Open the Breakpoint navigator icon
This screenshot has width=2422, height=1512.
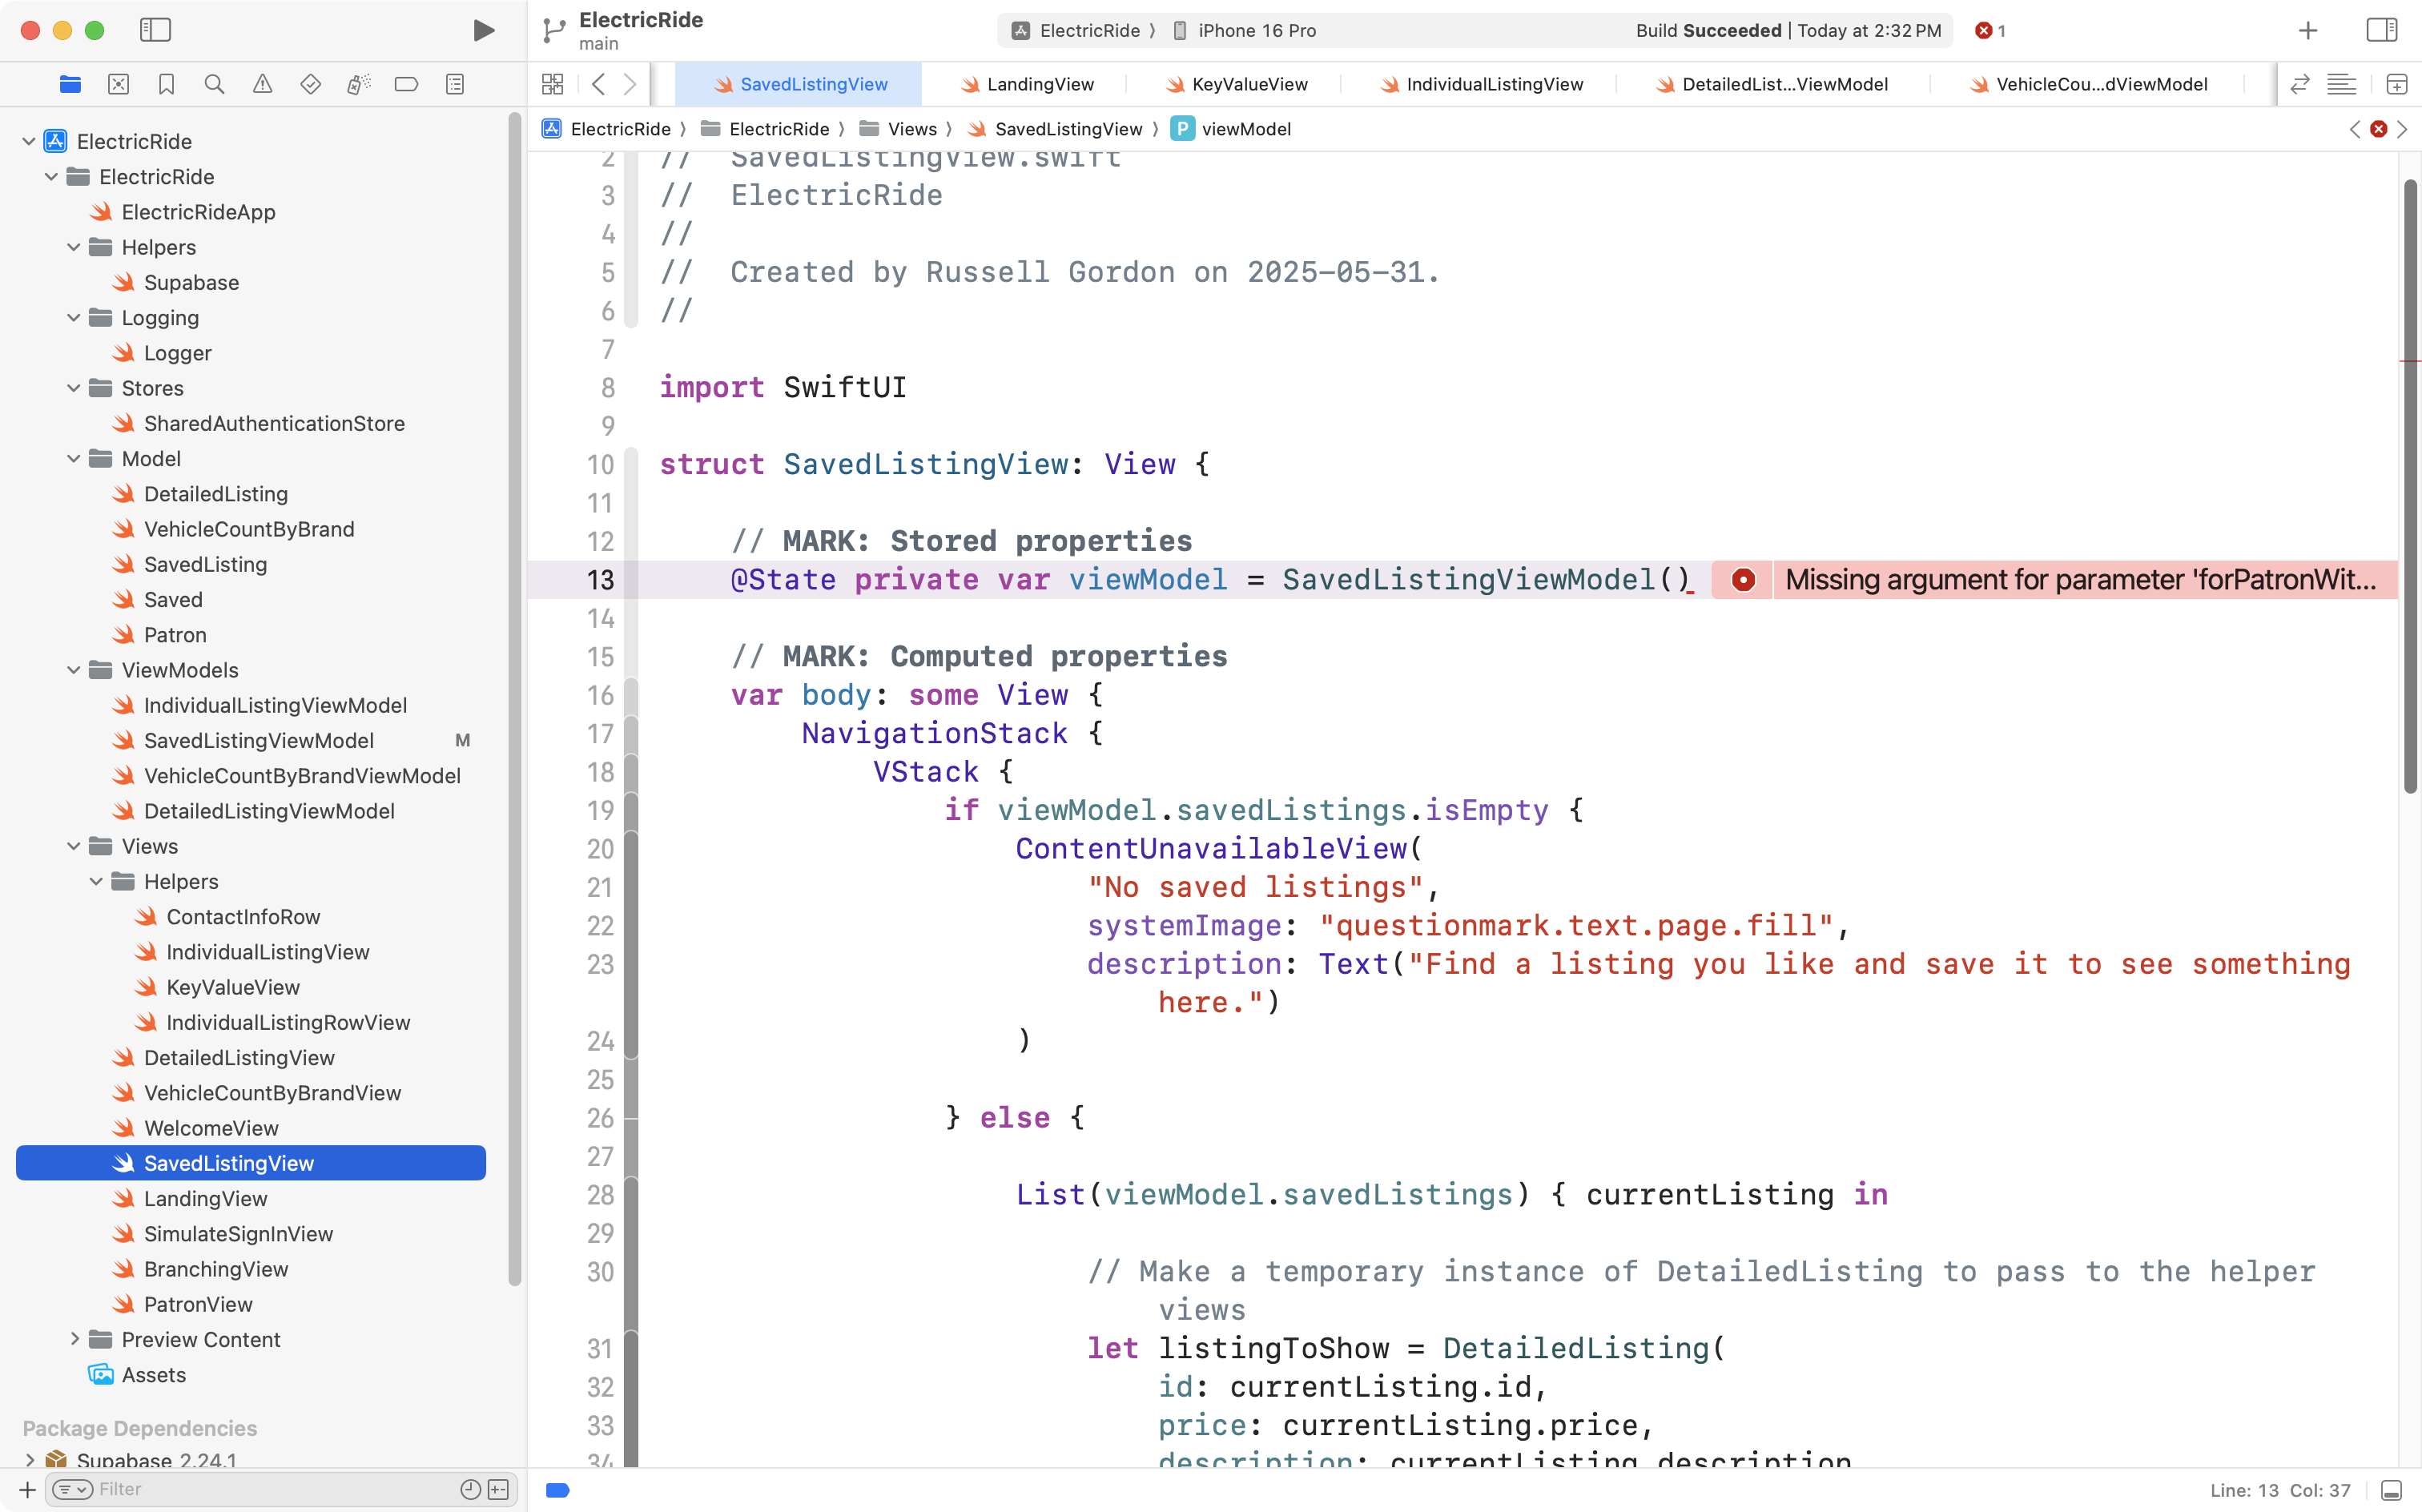tap(406, 84)
